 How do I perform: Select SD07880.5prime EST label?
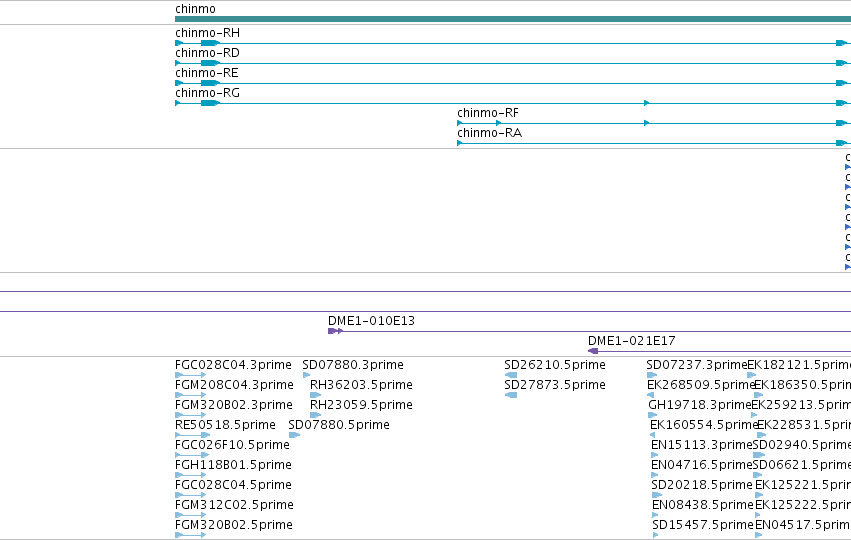point(339,425)
